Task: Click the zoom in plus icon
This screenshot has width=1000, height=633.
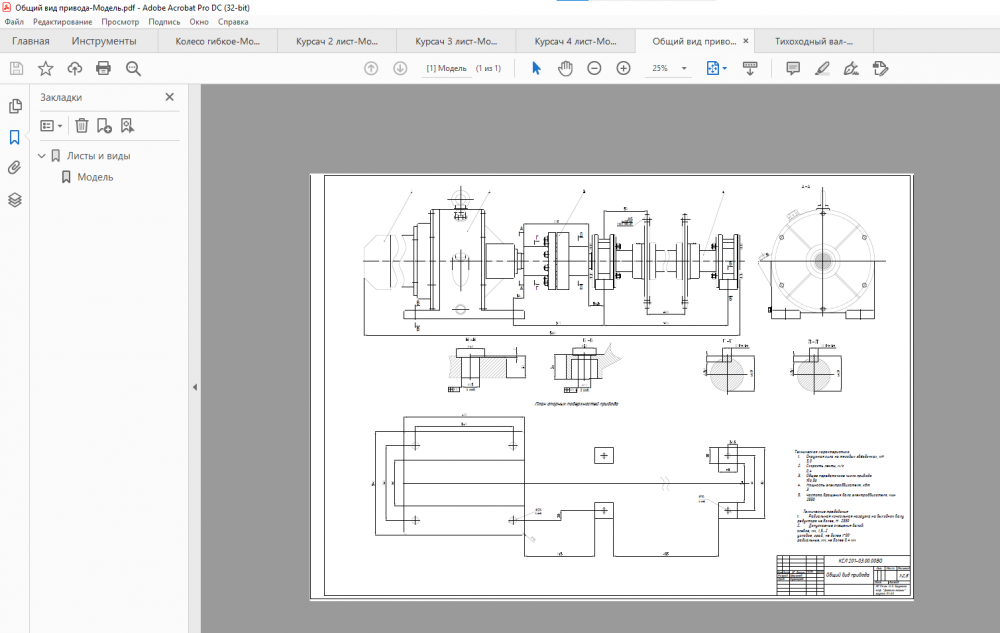Action: click(x=623, y=68)
